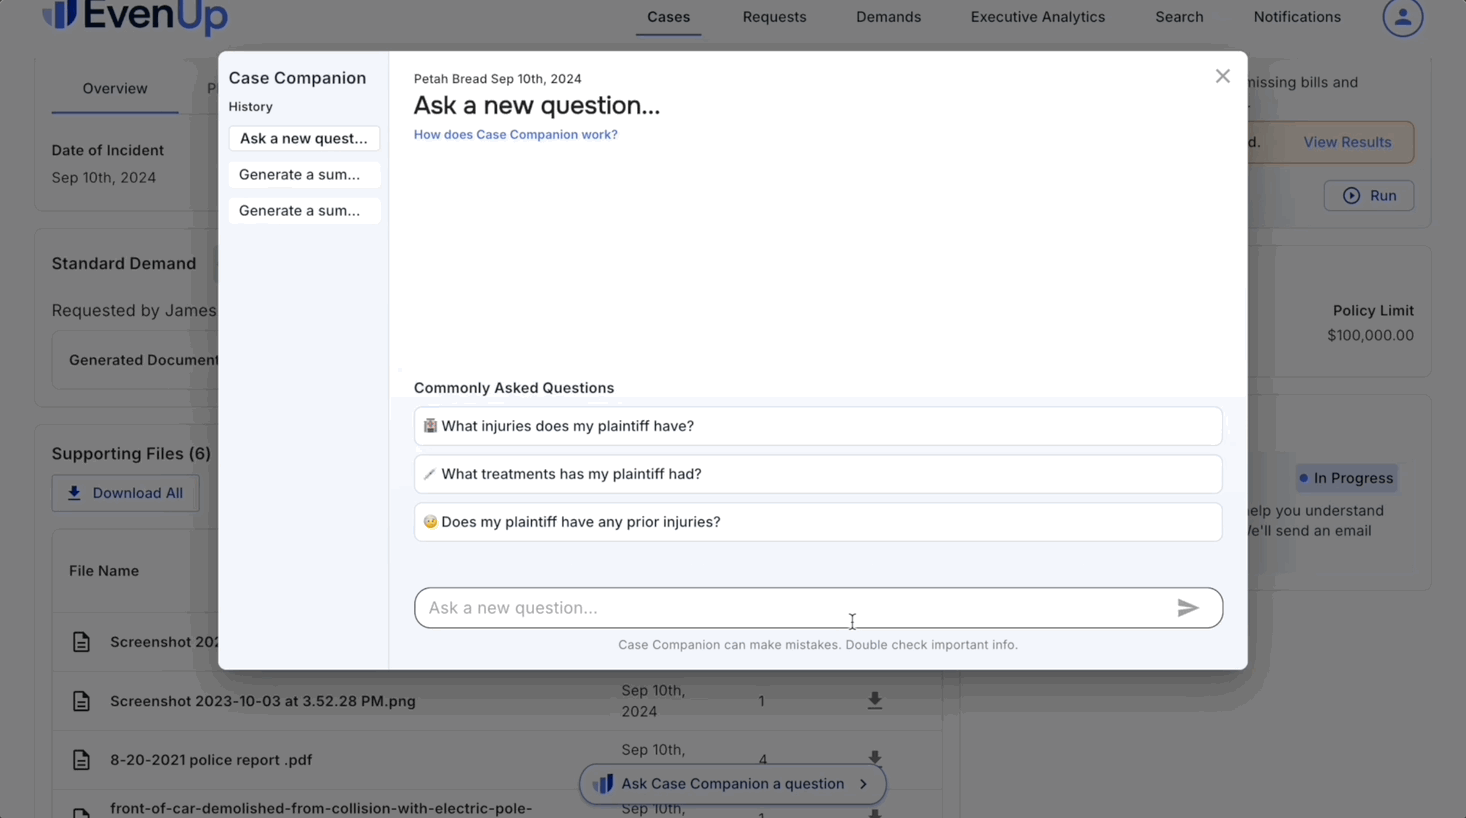Focus the 'Ask a new question' input field
Image resolution: width=1466 pixels, height=818 pixels.
790,608
